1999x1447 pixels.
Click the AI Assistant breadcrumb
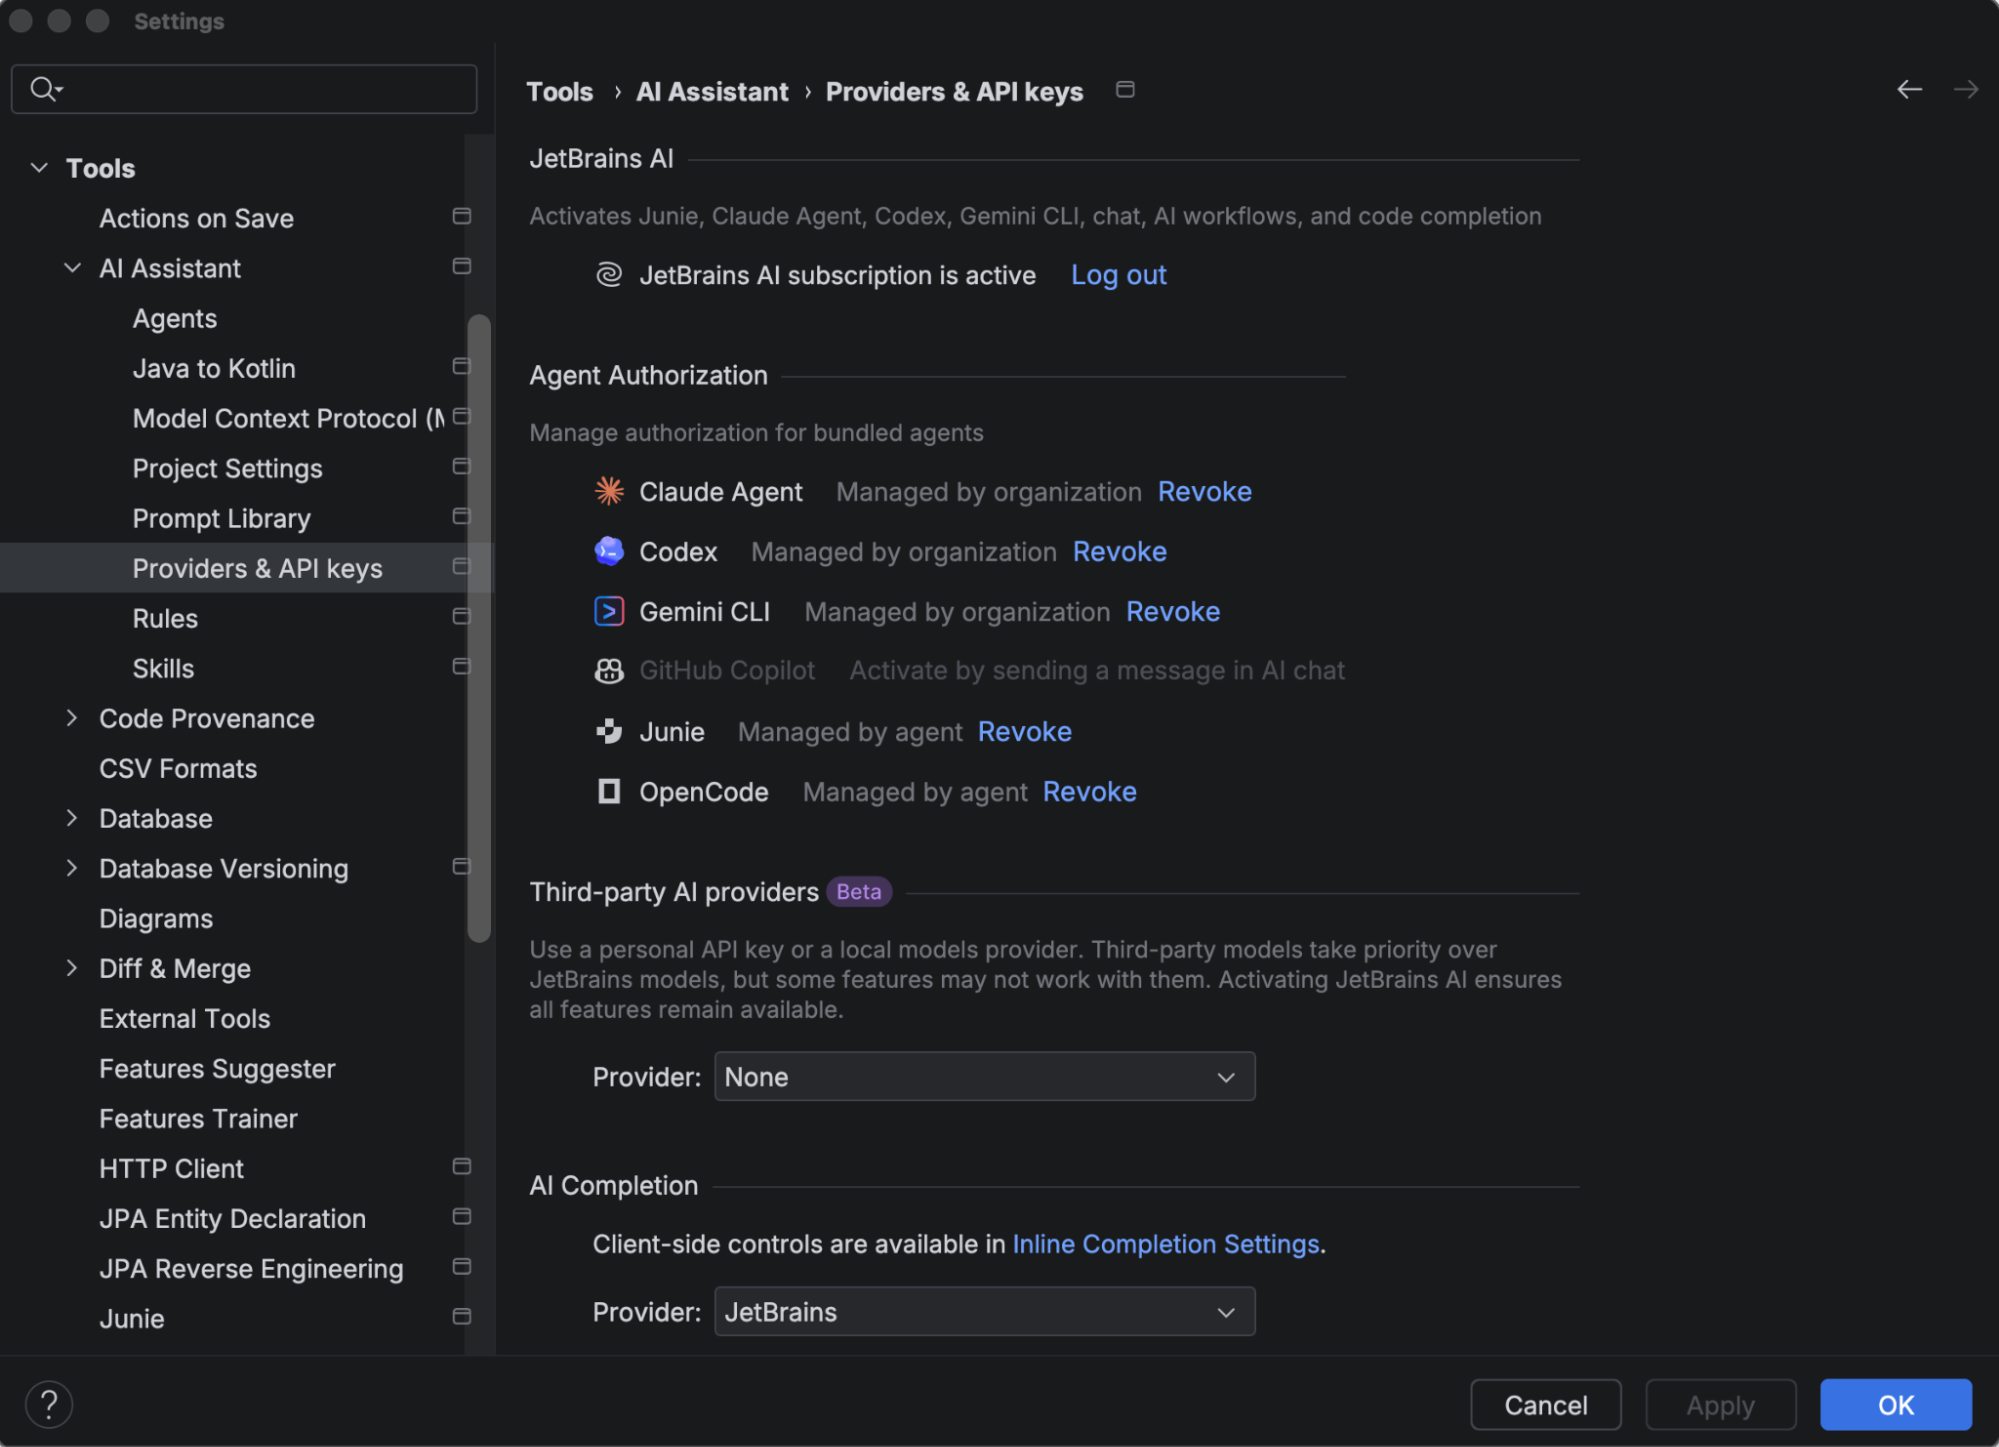(x=712, y=92)
